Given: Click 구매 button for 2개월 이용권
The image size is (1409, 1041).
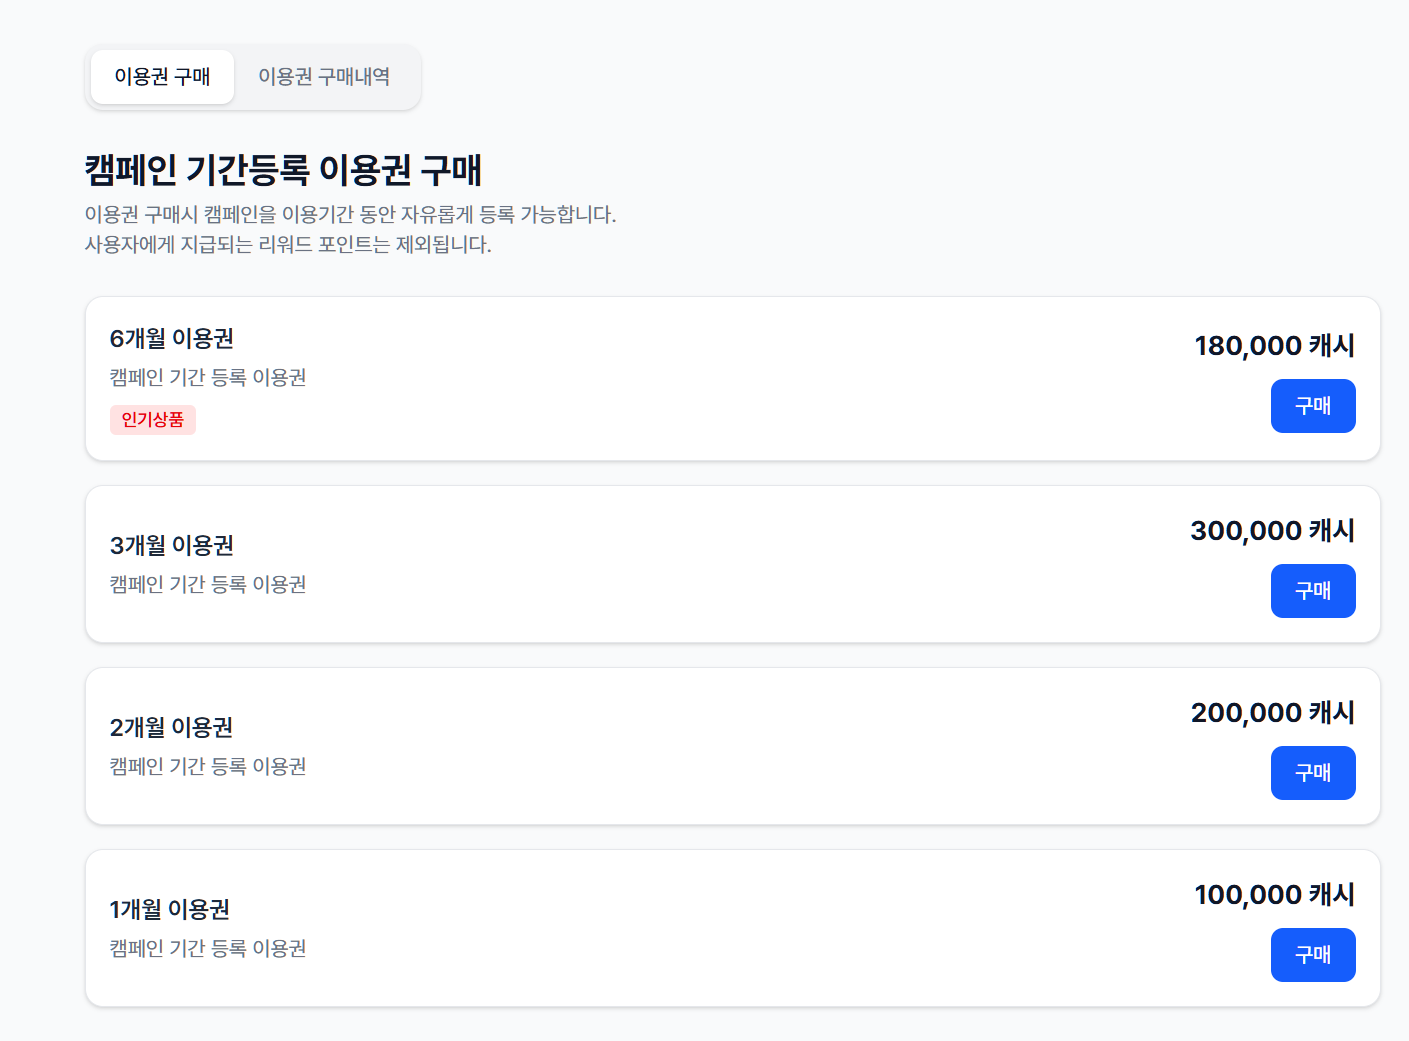Looking at the screenshot, I should pos(1312,772).
